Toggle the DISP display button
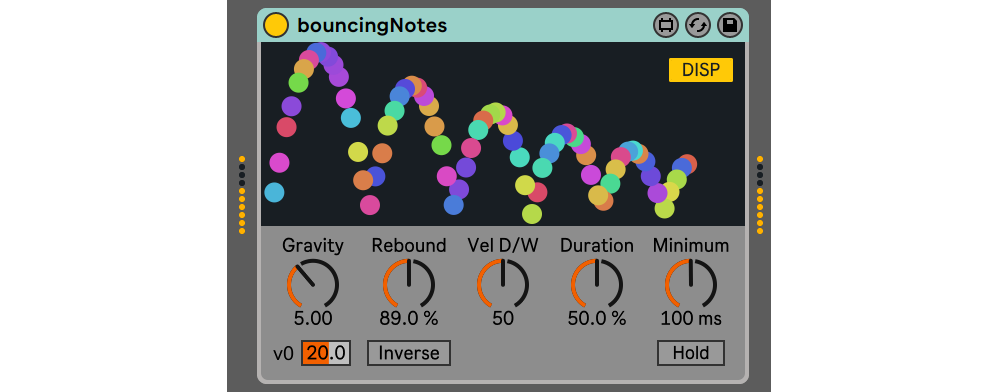Viewport: 997px width, 392px height. tap(701, 71)
